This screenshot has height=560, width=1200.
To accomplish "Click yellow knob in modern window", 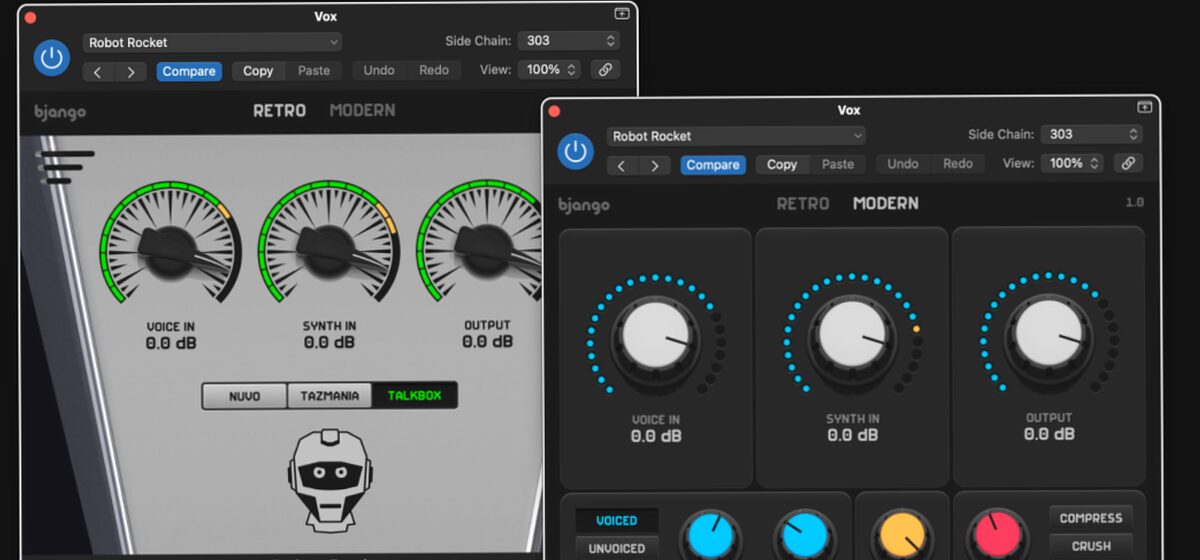I will (x=902, y=536).
